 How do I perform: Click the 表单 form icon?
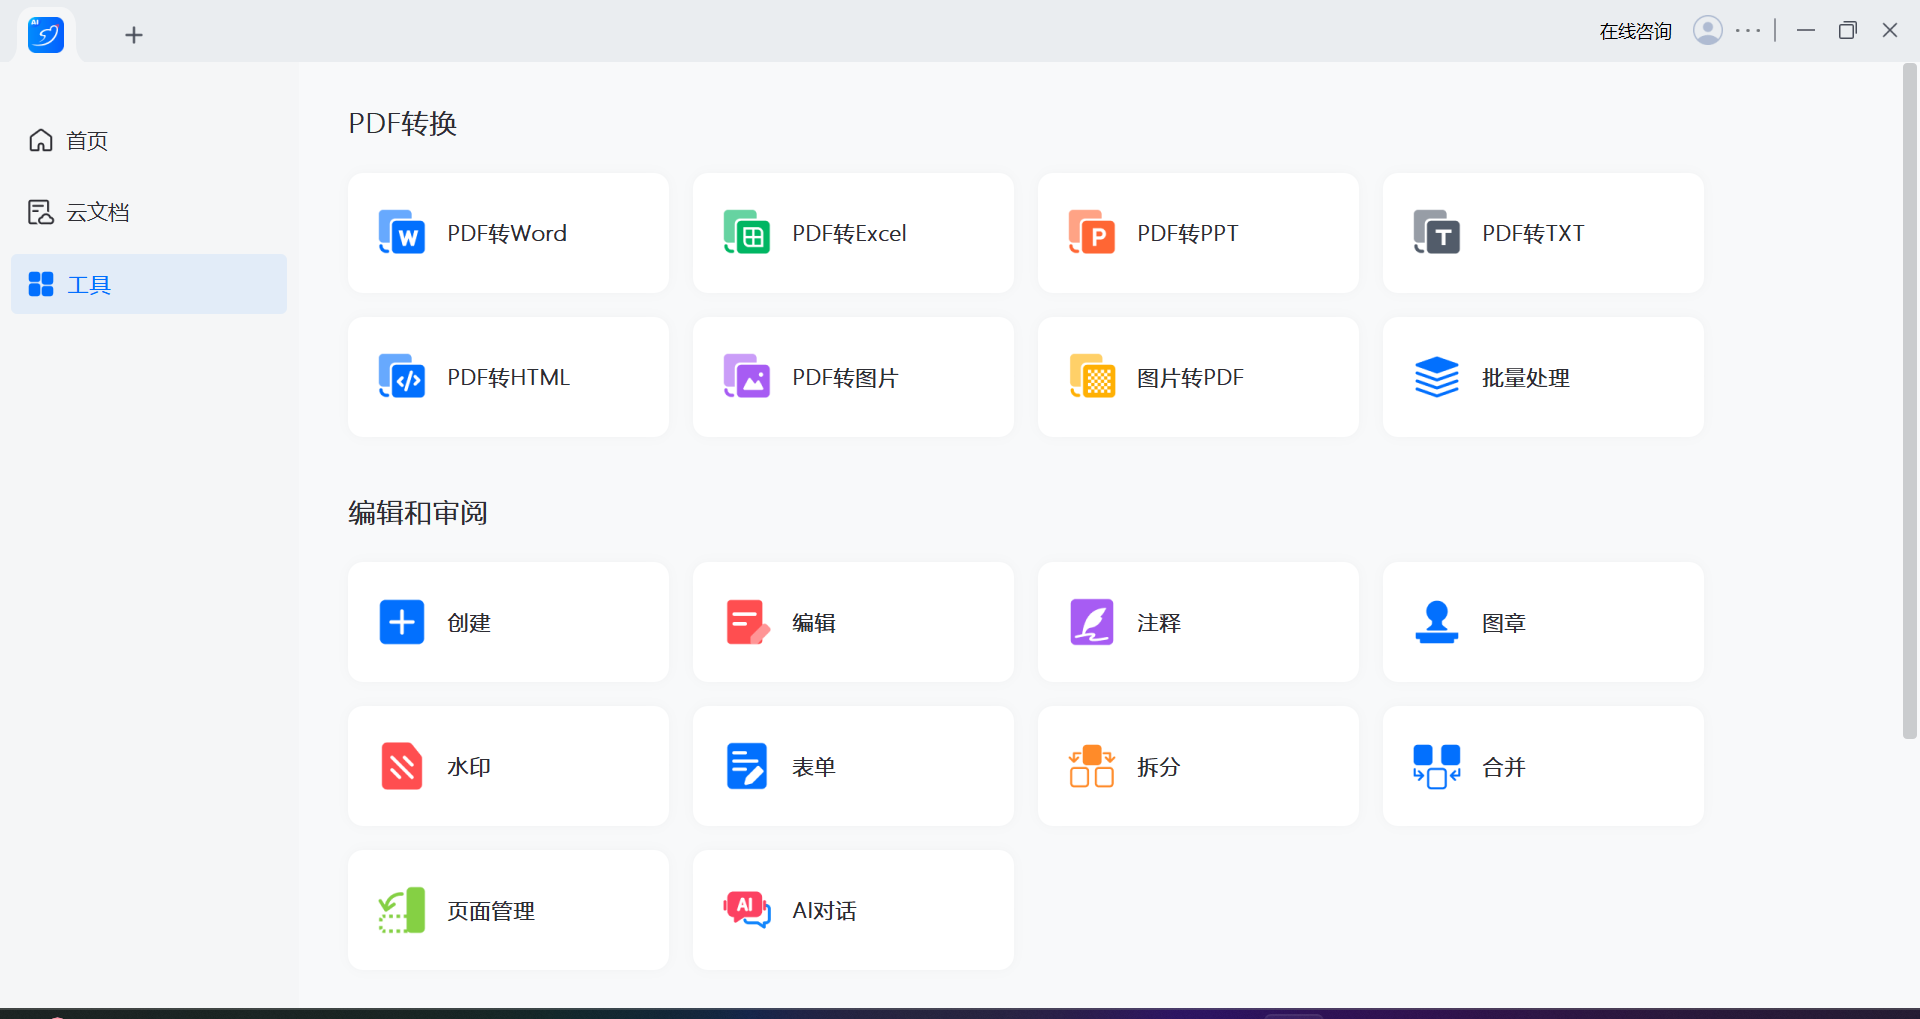[747, 766]
